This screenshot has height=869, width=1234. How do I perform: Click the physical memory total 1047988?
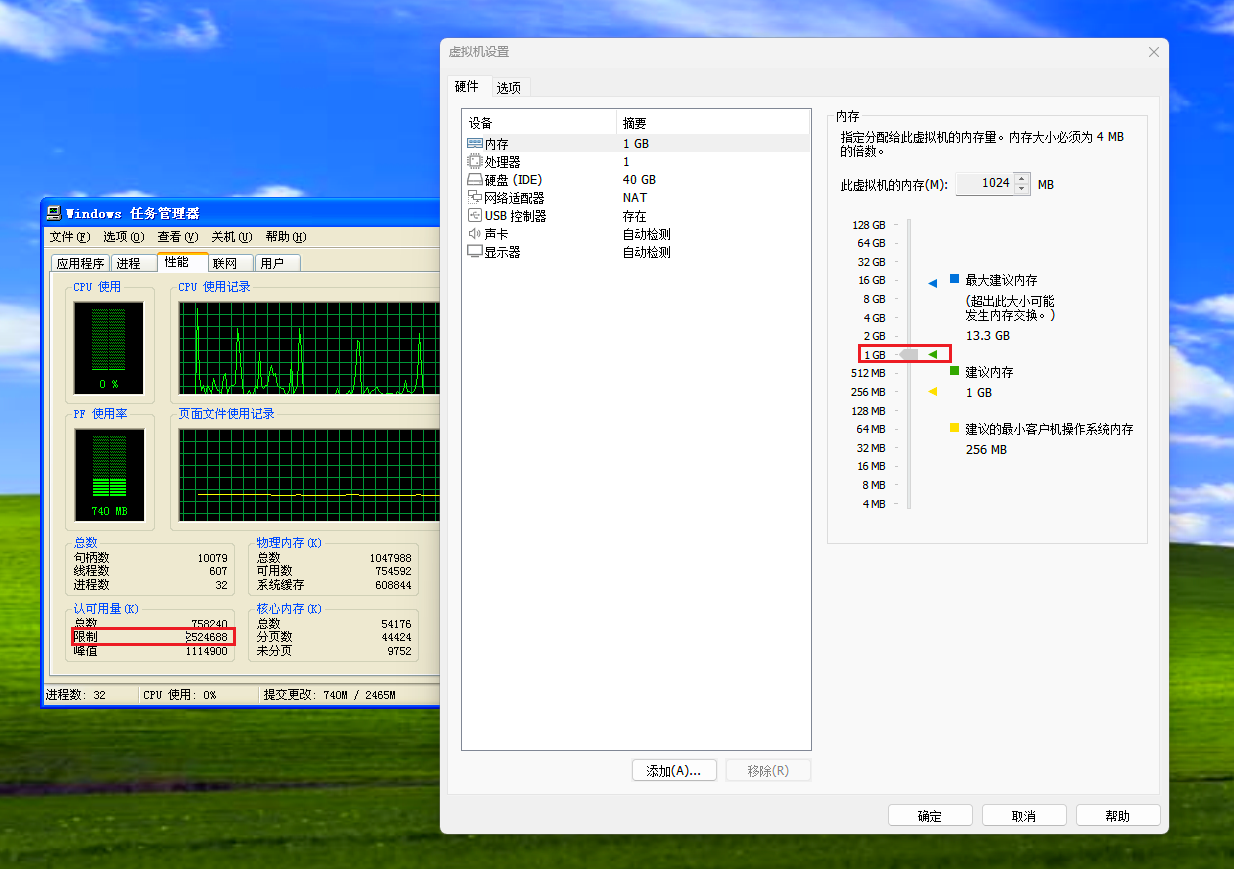390,558
